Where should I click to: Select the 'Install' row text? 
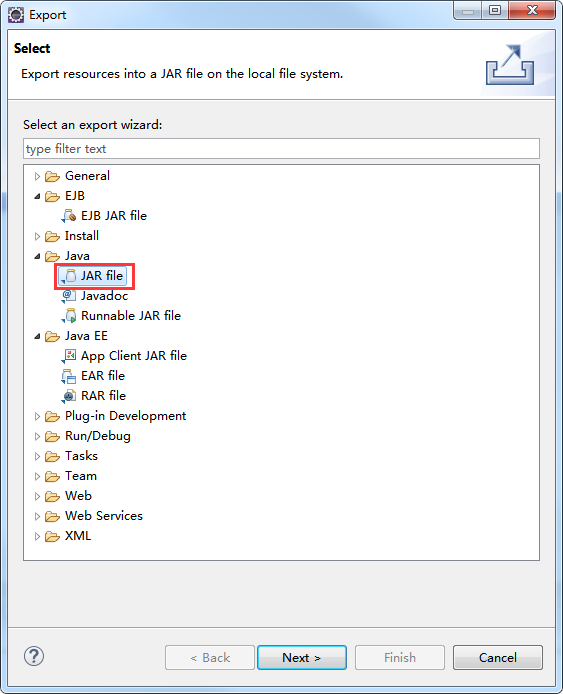pos(82,236)
